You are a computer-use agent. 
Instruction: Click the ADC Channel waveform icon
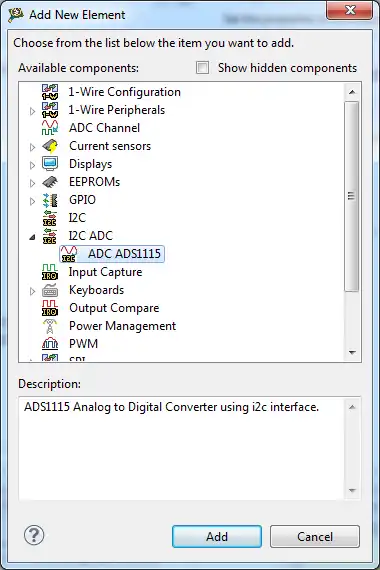pos(50,128)
